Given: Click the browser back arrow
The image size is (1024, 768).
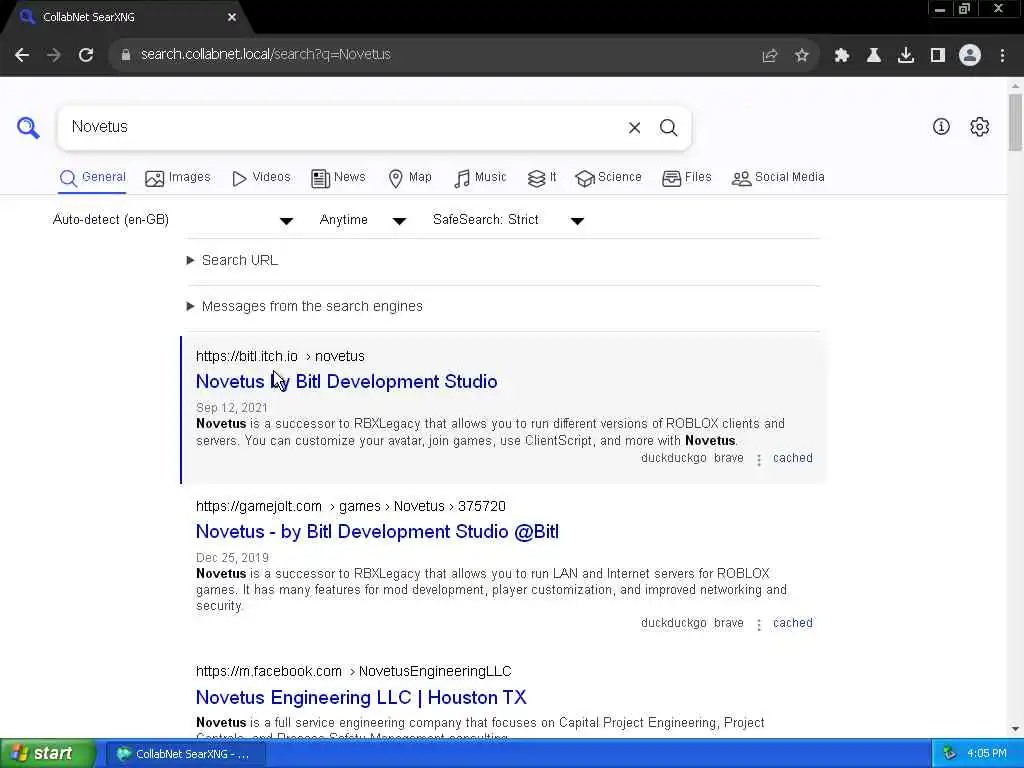Looking at the screenshot, I should tap(22, 55).
